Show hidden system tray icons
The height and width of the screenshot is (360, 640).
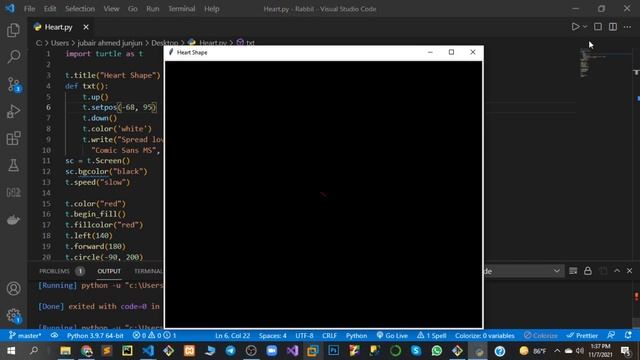point(557,351)
